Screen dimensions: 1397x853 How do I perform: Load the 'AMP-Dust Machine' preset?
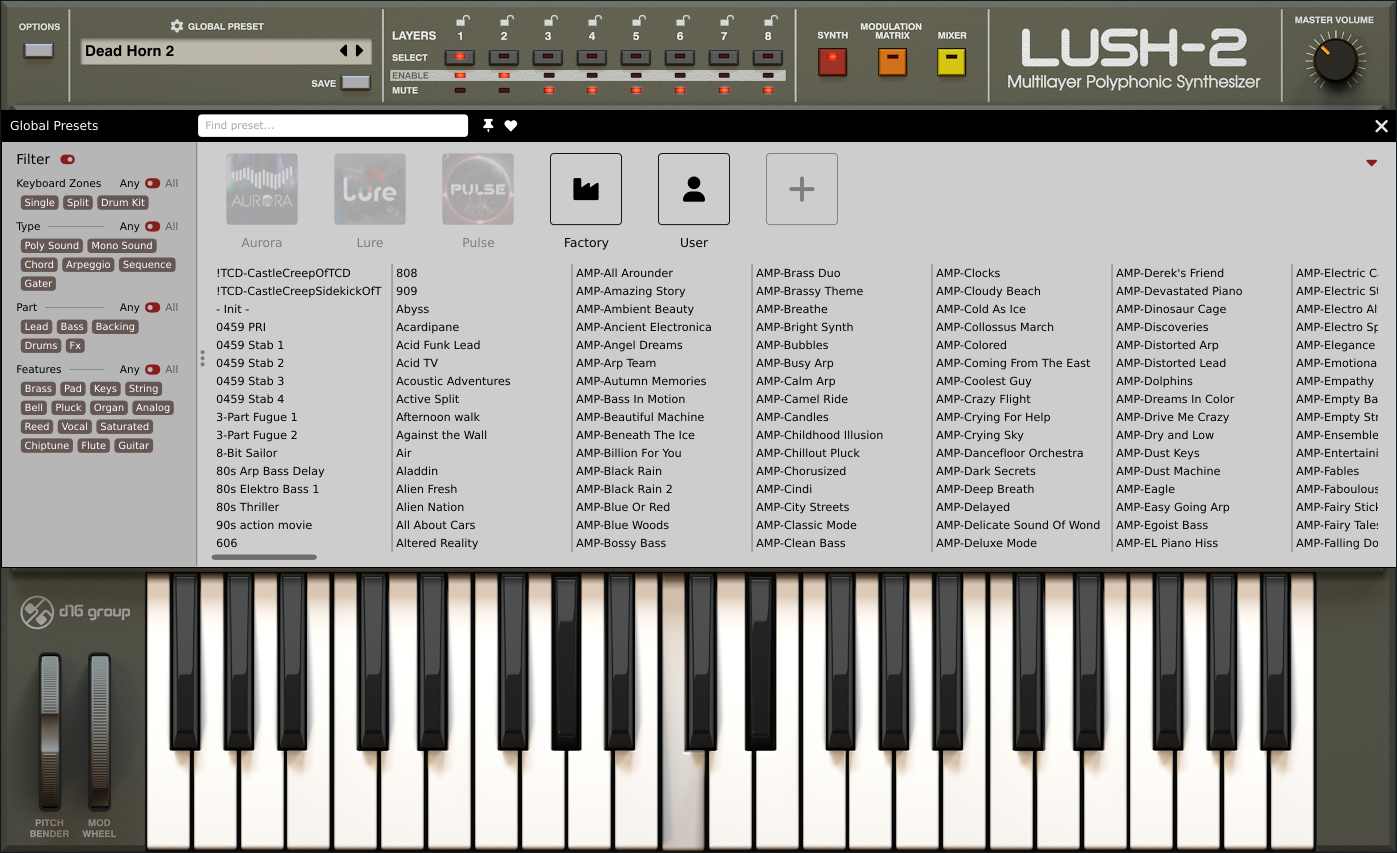pyautogui.click(x=1168, y=471)
